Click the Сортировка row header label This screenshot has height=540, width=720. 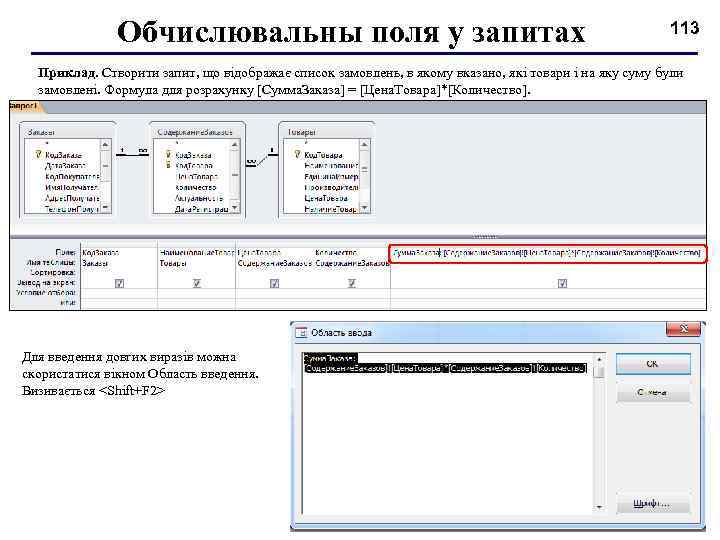(x=52, y=272)
